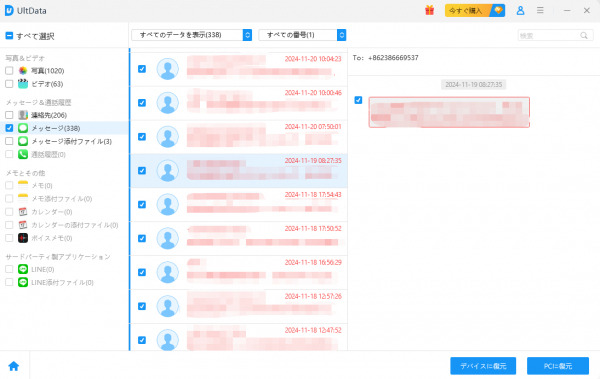Click the Messages green bubble icon

[23, 128]
